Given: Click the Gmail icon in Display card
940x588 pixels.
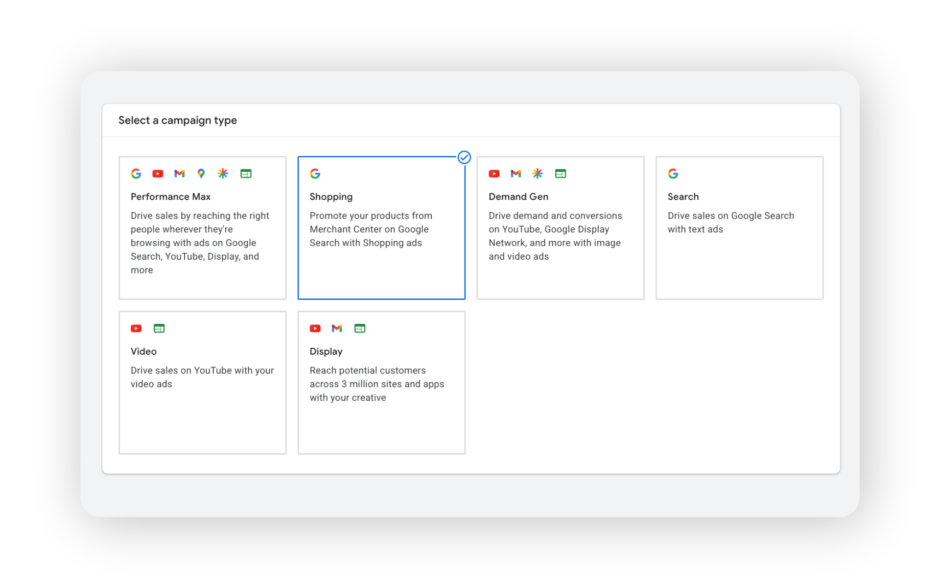Looking at the screenshot, I should click(x=337, y=328).
